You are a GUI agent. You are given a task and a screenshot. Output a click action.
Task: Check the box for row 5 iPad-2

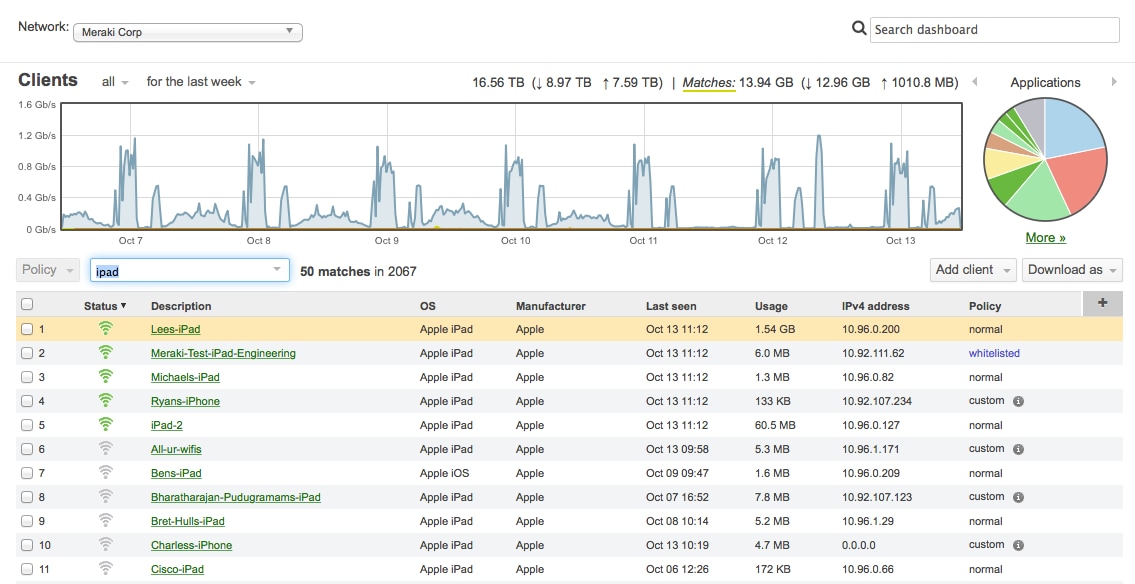[28, 425]
